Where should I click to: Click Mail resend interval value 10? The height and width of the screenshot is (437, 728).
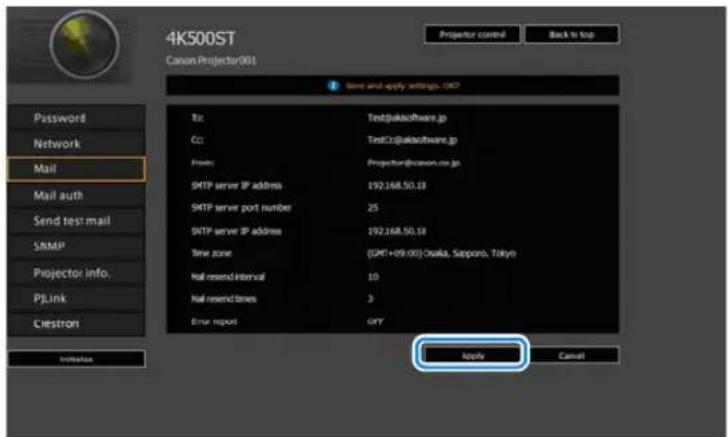(x=373, y=277)
